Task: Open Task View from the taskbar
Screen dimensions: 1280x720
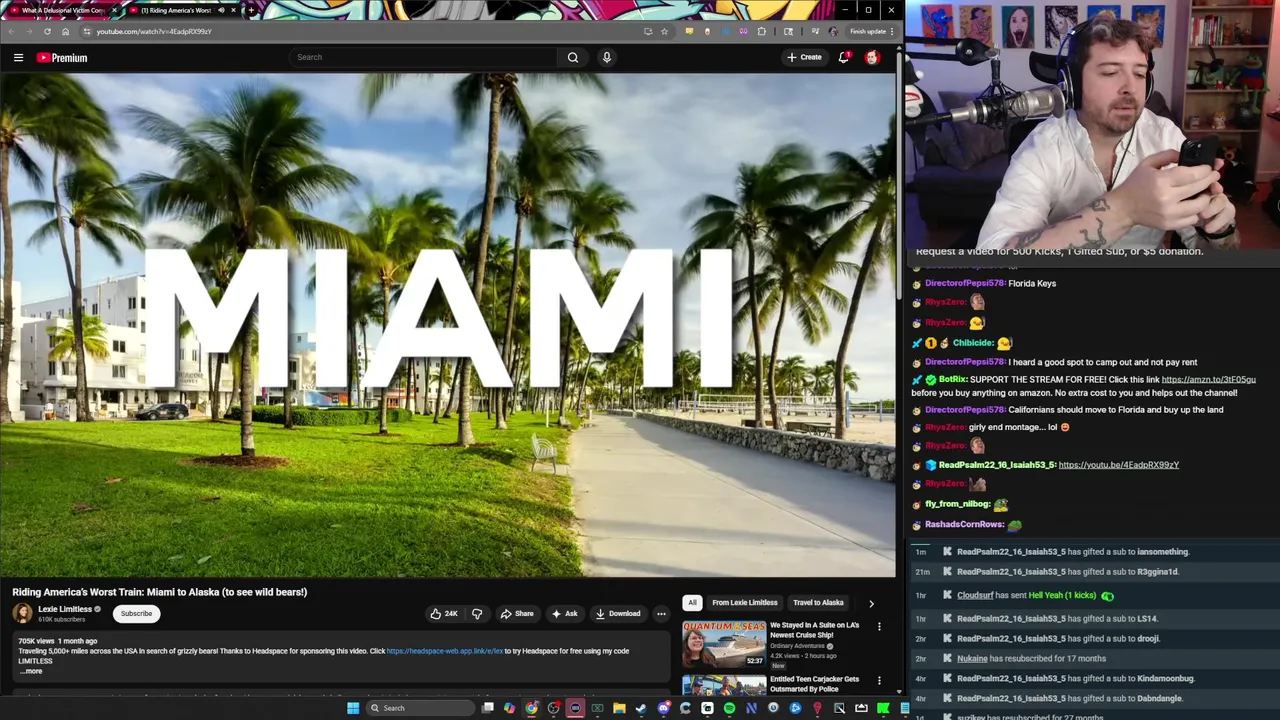Action: [487, 708]
